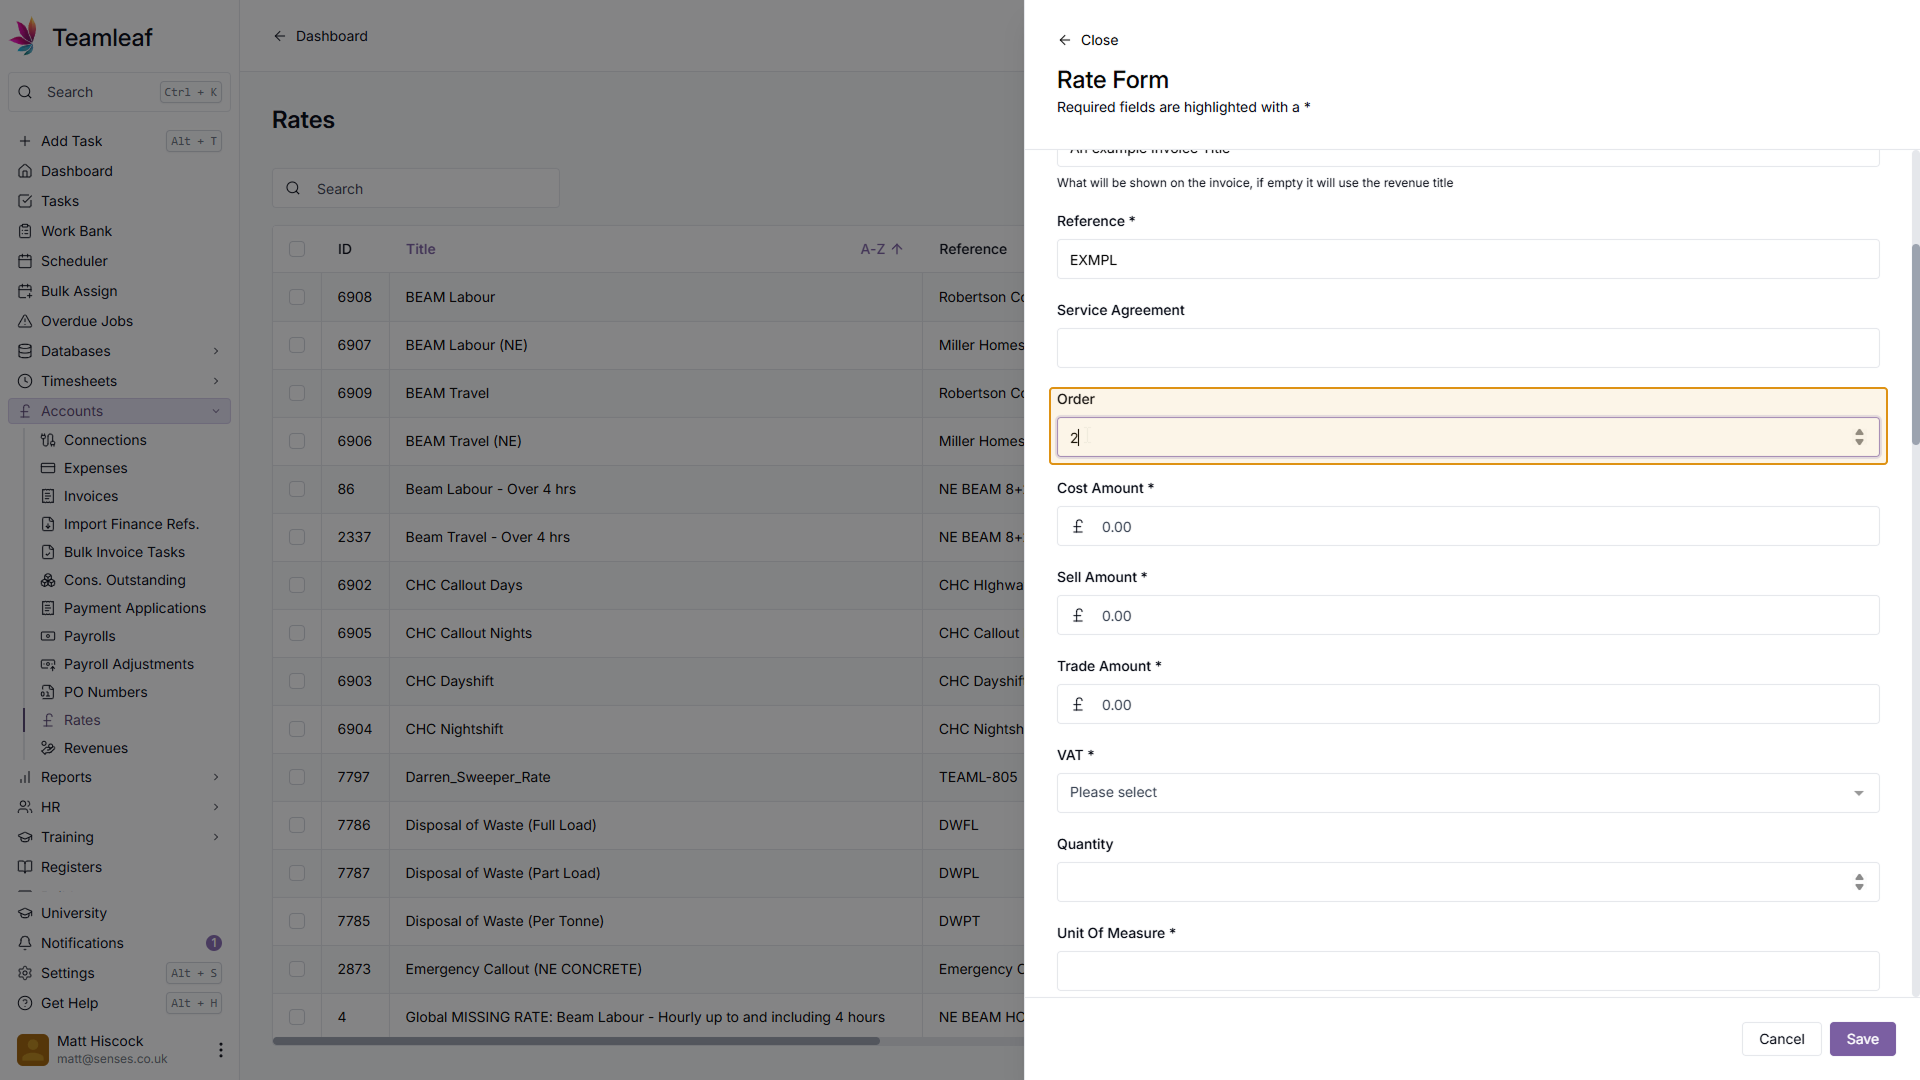1920x1080 pixels.
Task: Select the CHC Dayshift row checkbox
Action: tap(297, 681)
